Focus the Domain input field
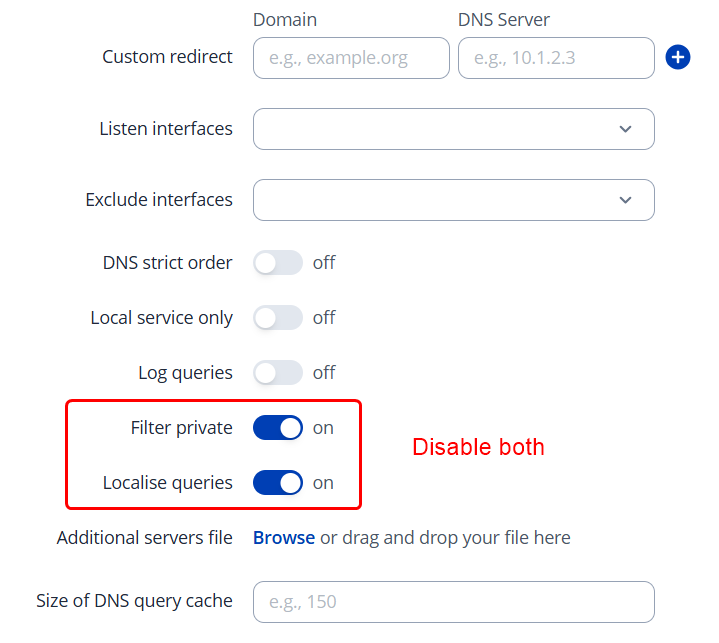719x643 pixels. click(351, 58)
